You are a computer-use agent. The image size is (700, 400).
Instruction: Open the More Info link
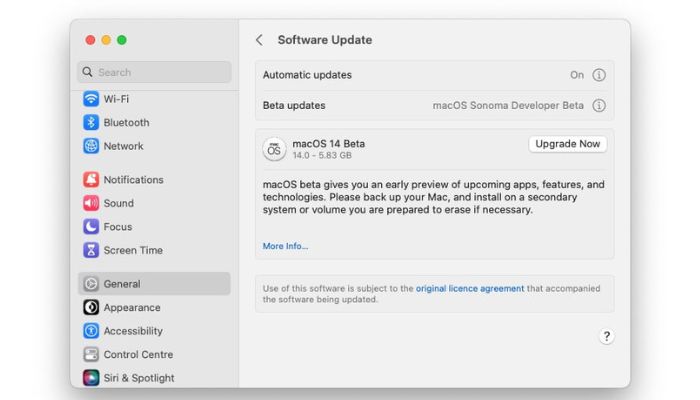tap(285, 246)
